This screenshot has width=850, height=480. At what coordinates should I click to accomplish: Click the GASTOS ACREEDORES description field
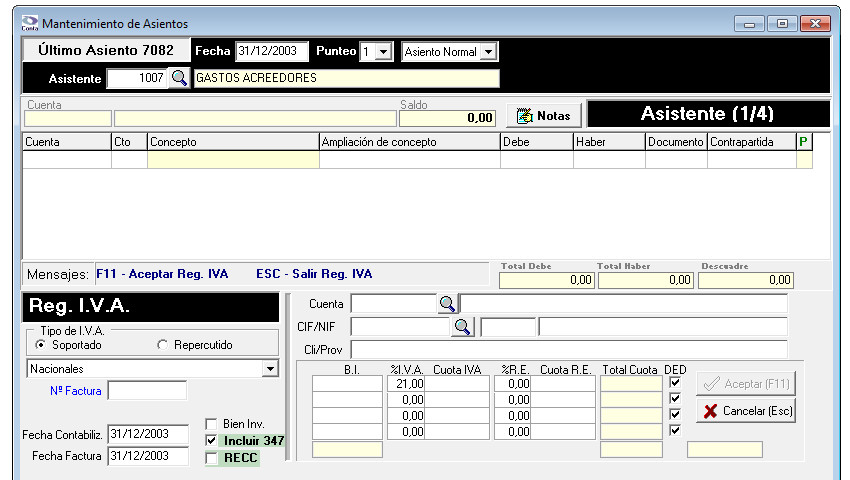click(x=346, y=78)
